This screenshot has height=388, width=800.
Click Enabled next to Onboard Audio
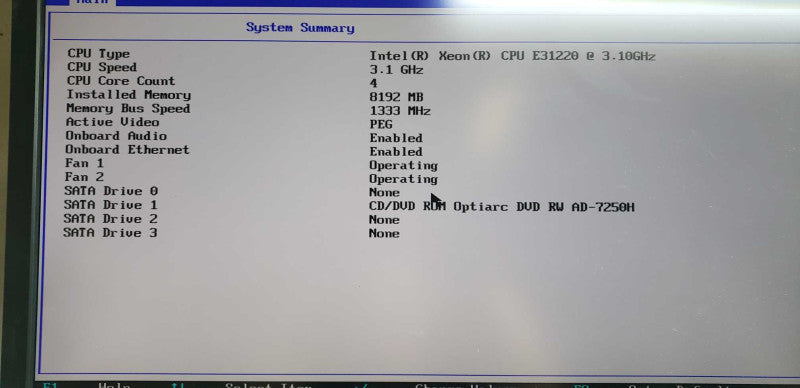[396, 138]
